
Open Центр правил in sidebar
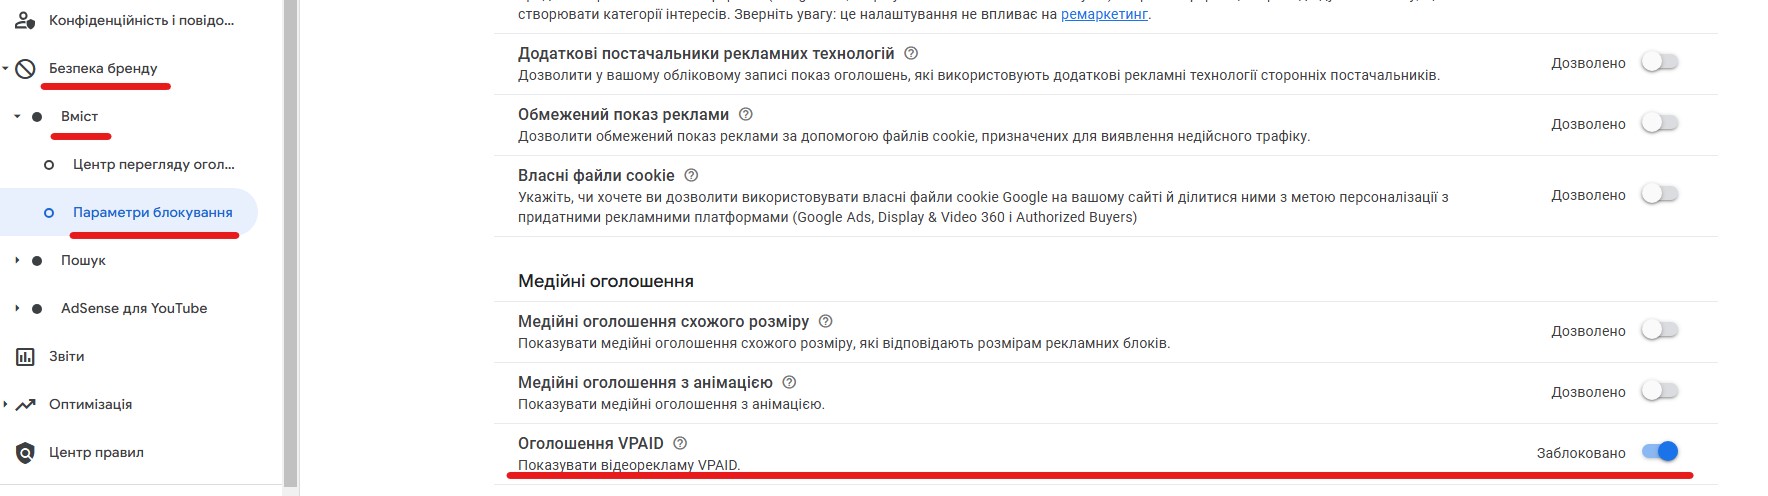pyautogui.click(x=96, y=453)
